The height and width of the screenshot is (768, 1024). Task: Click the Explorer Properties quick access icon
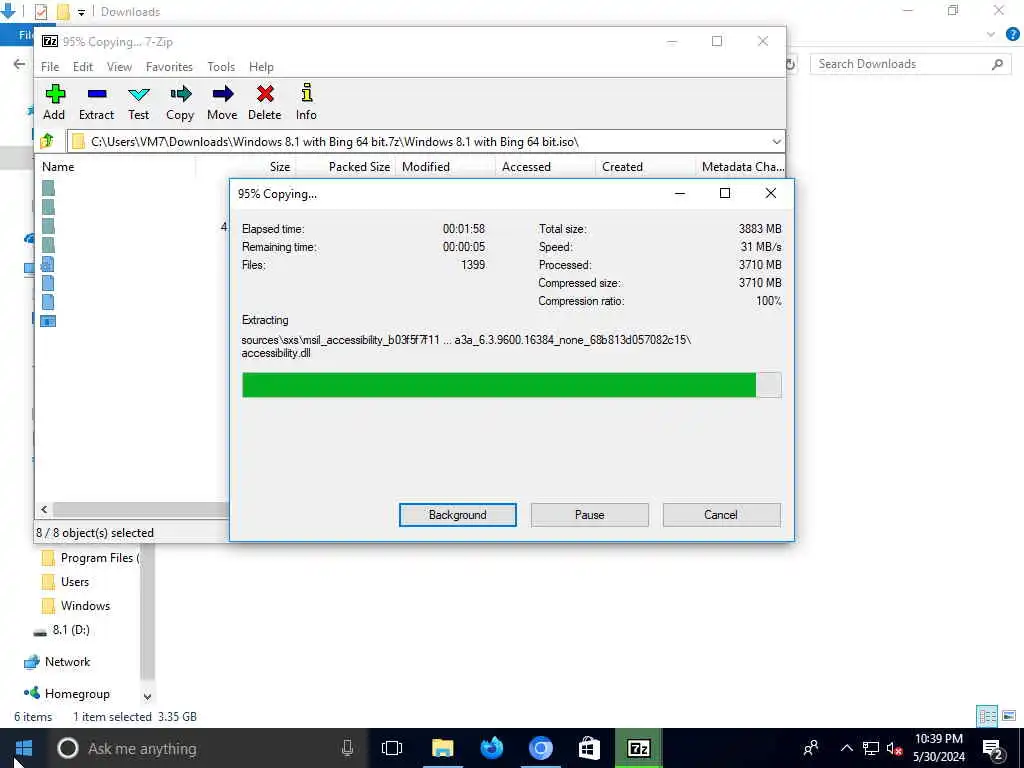click(40, 12)
